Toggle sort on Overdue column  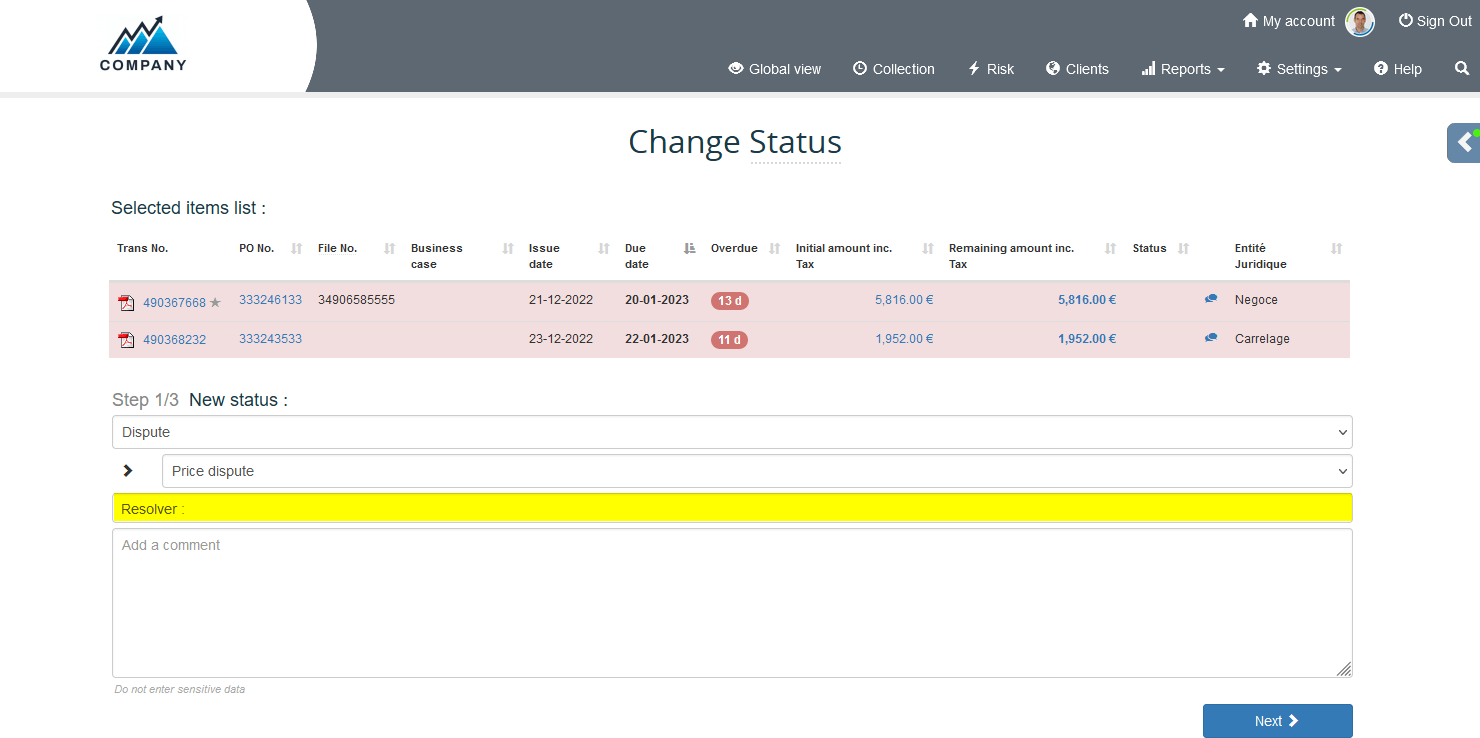pos(774,249)
